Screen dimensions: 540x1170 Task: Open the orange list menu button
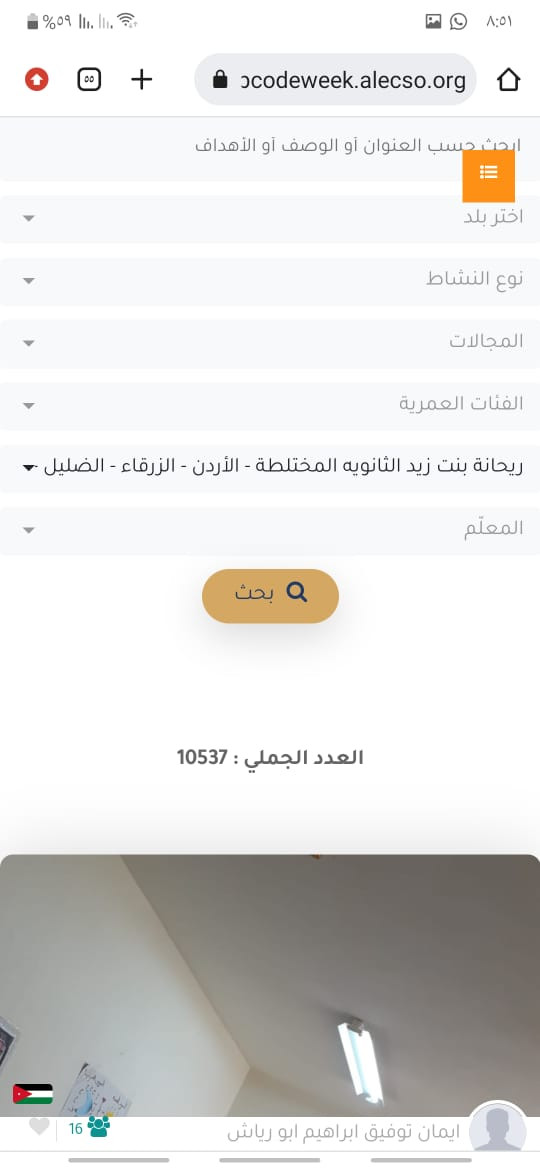coord(489,175)
